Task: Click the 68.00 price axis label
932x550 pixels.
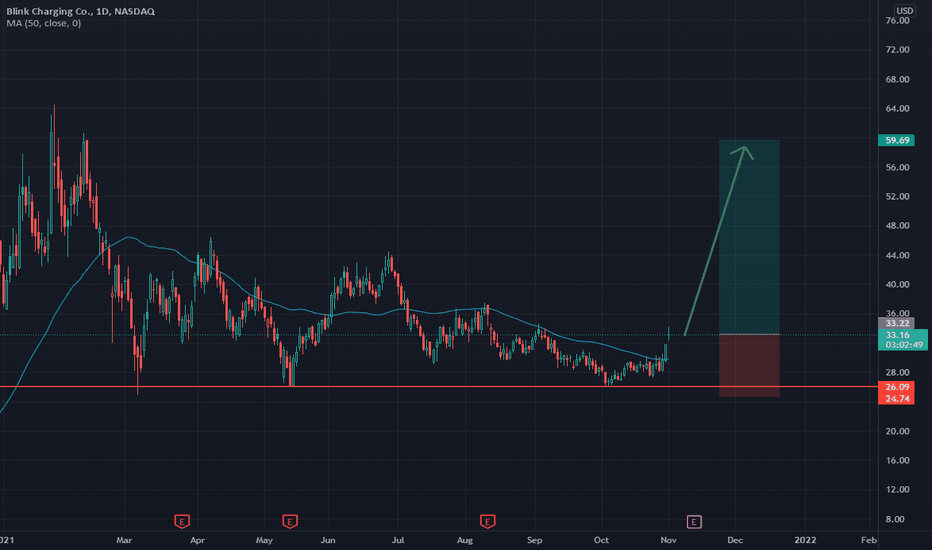Action: click(x=897, y=79)
